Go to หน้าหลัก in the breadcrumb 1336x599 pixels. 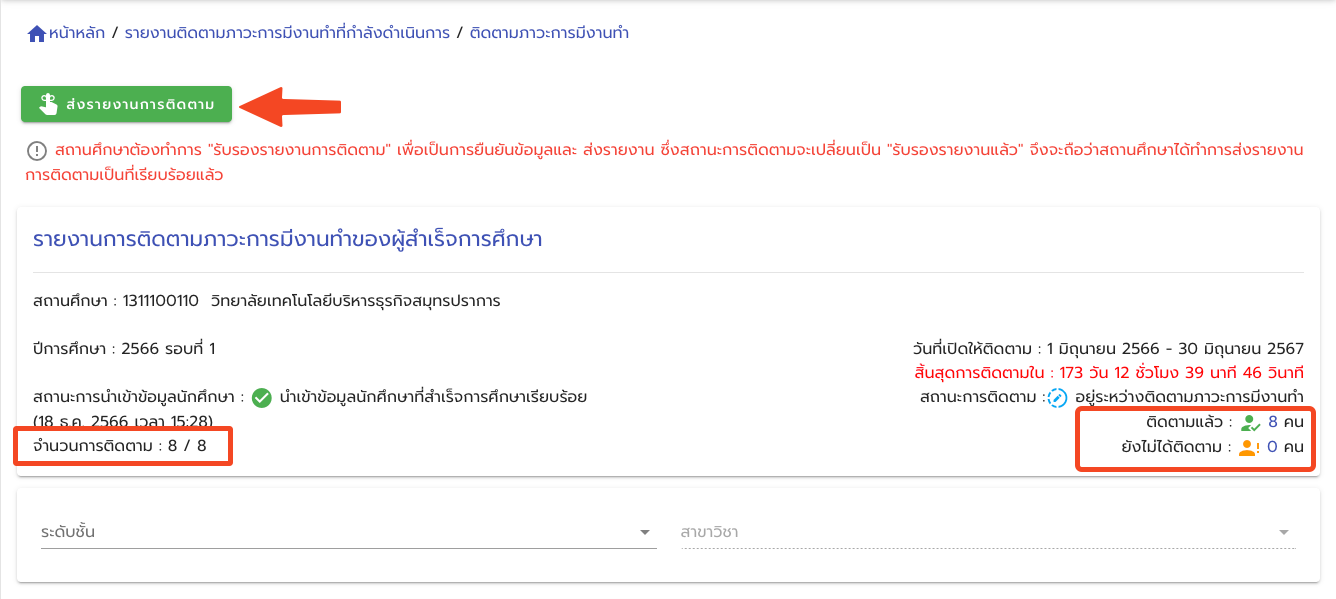coord(76,34)
